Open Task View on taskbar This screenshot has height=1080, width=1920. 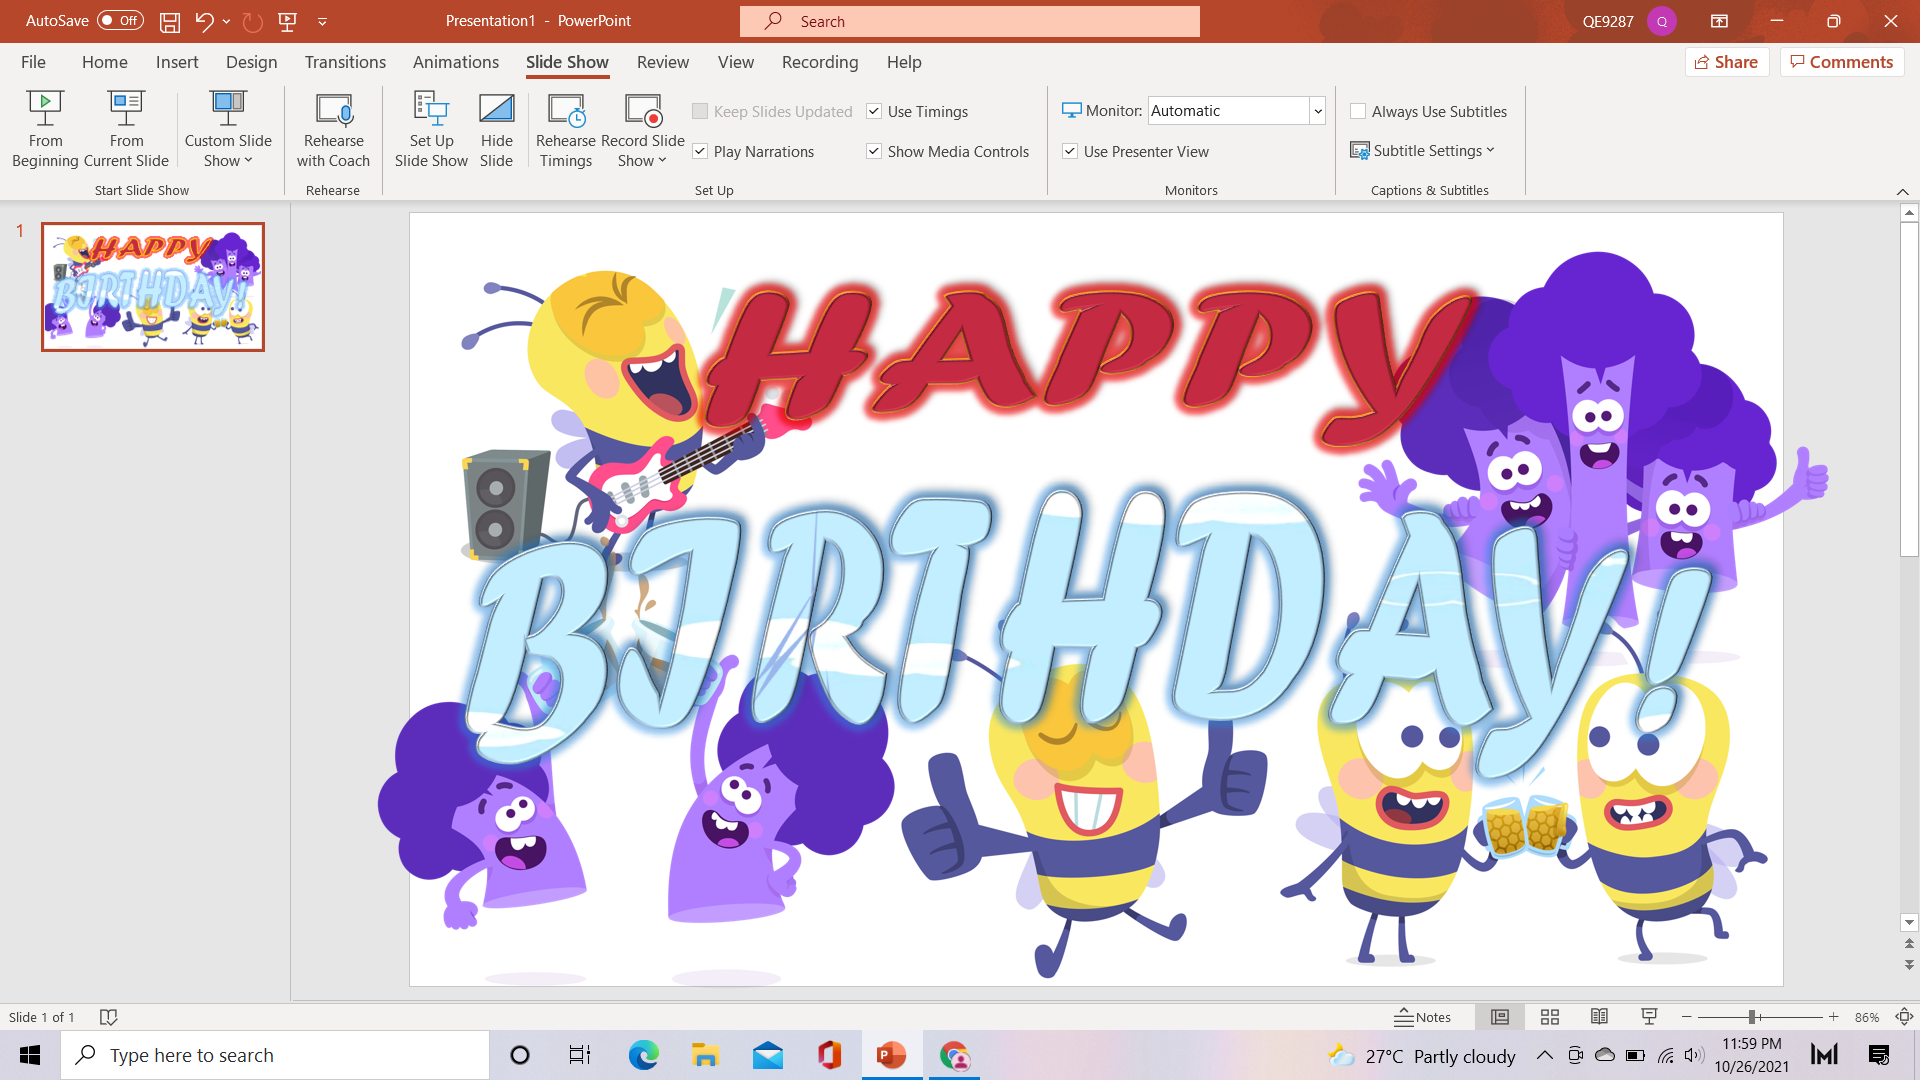580,1055
